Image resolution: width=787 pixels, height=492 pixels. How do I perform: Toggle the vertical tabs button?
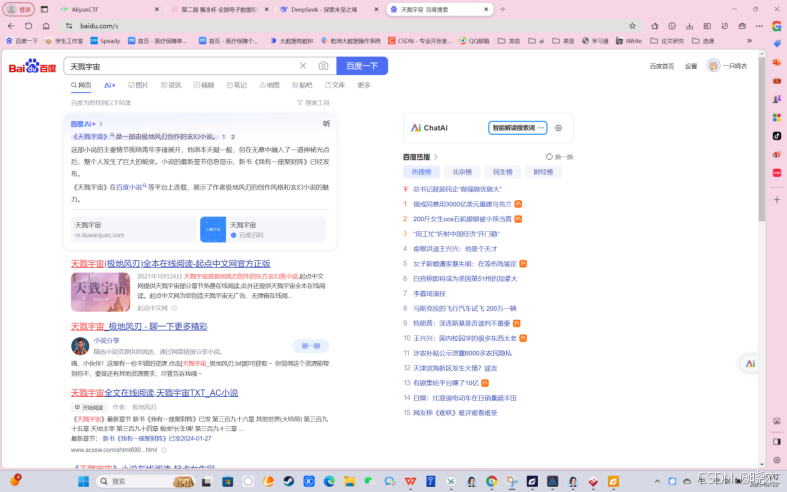(x=44, y=9)
